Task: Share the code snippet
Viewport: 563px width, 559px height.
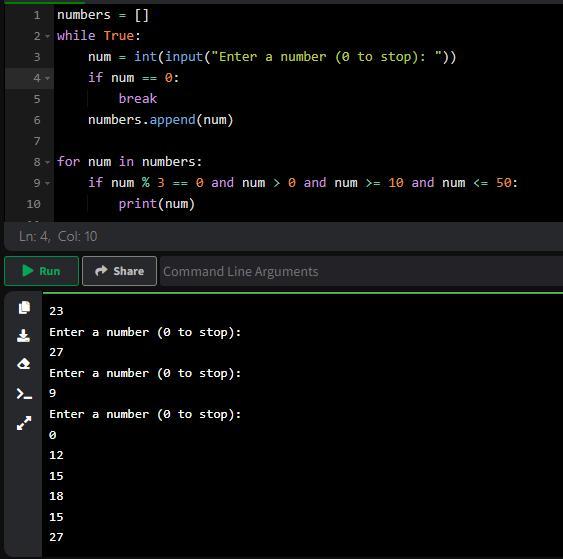Action: coord(119,271)
